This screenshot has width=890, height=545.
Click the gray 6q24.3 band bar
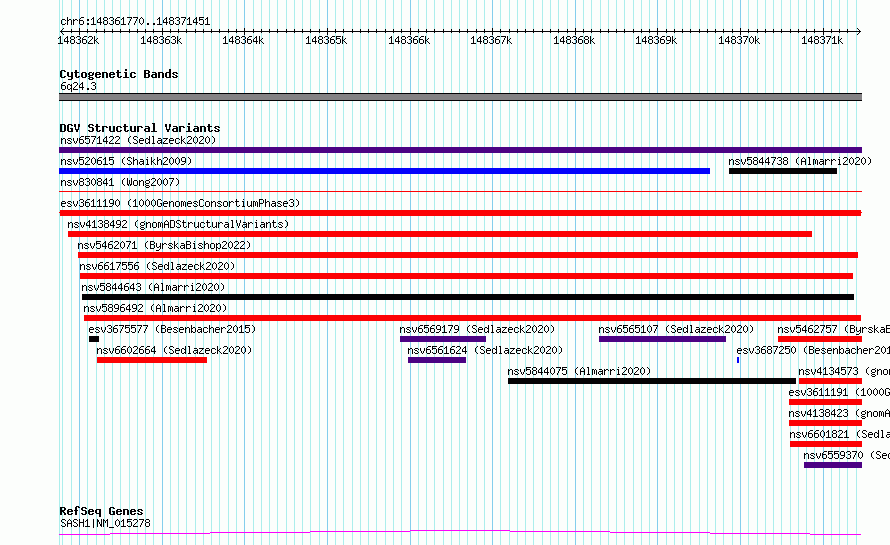pos(460,97)
